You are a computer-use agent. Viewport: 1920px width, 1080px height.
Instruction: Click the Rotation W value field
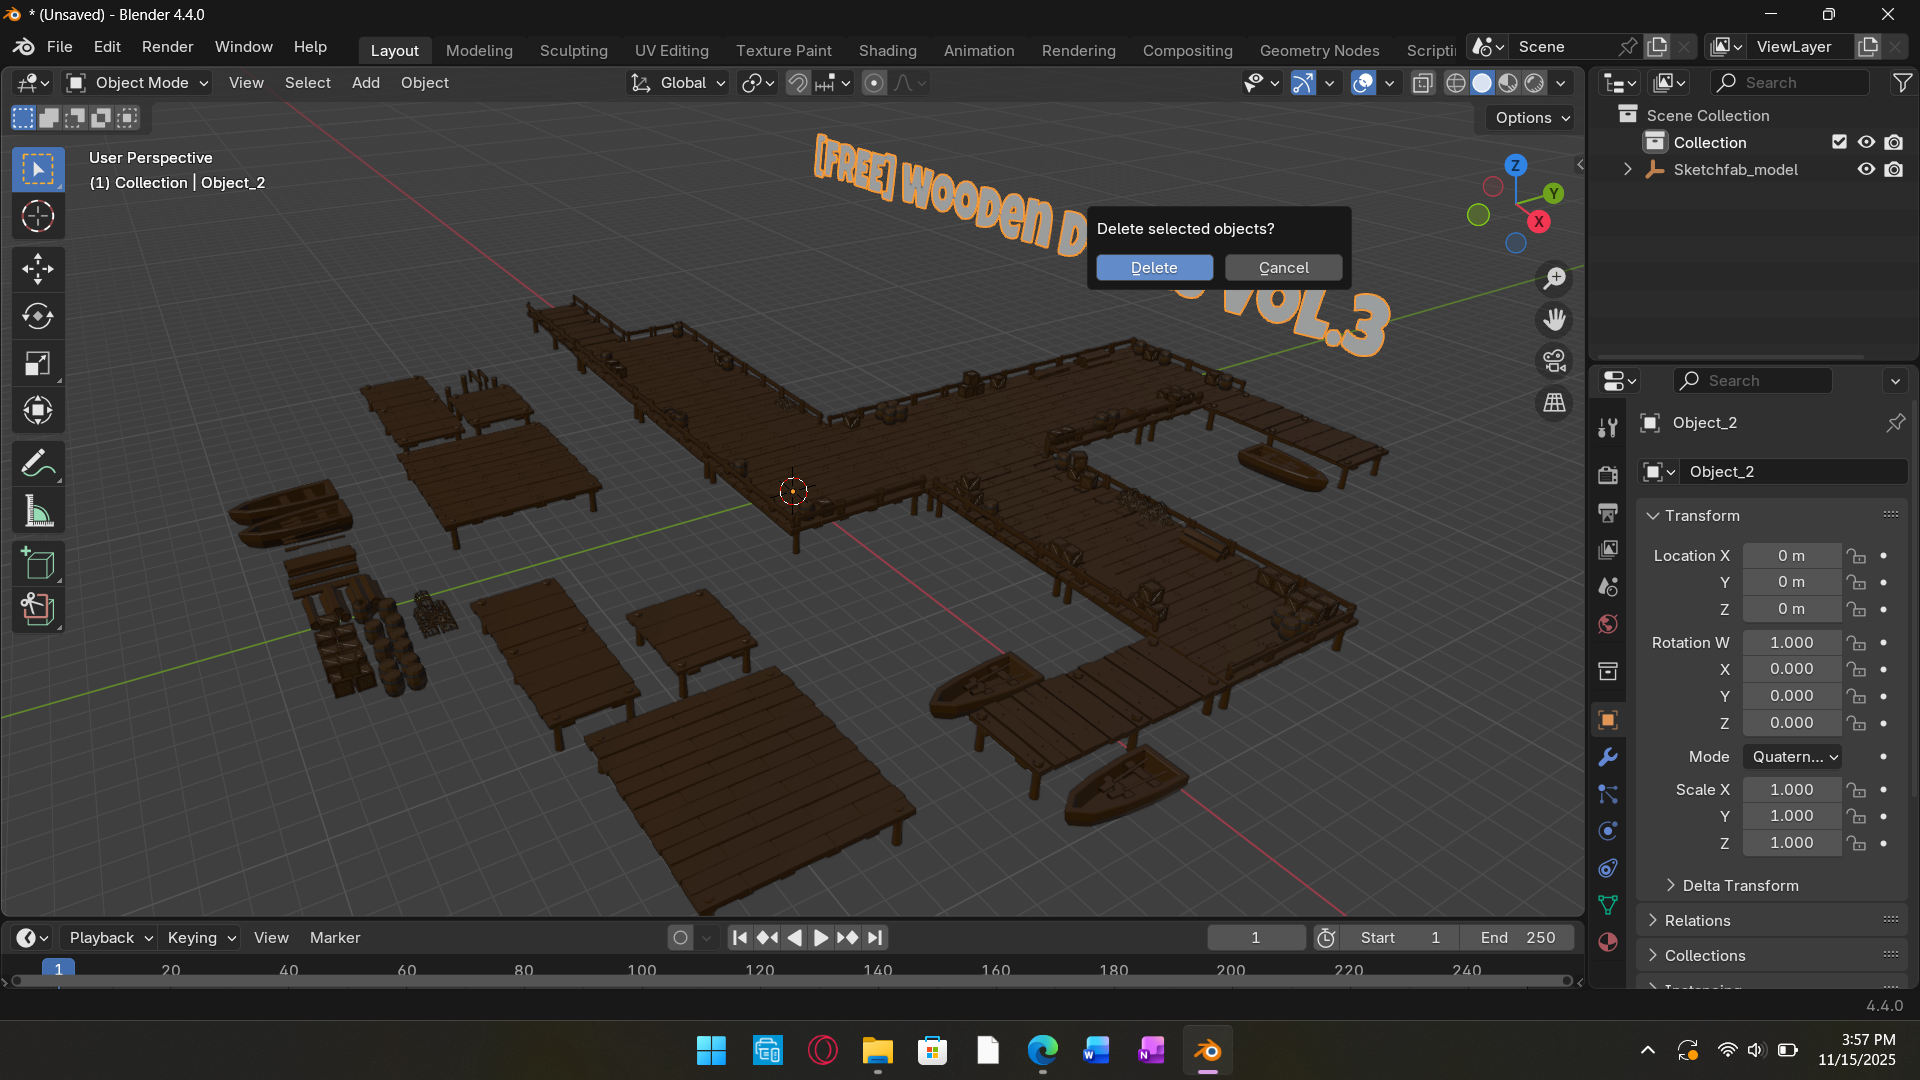pyautogui.click(x=1791, y=643)
